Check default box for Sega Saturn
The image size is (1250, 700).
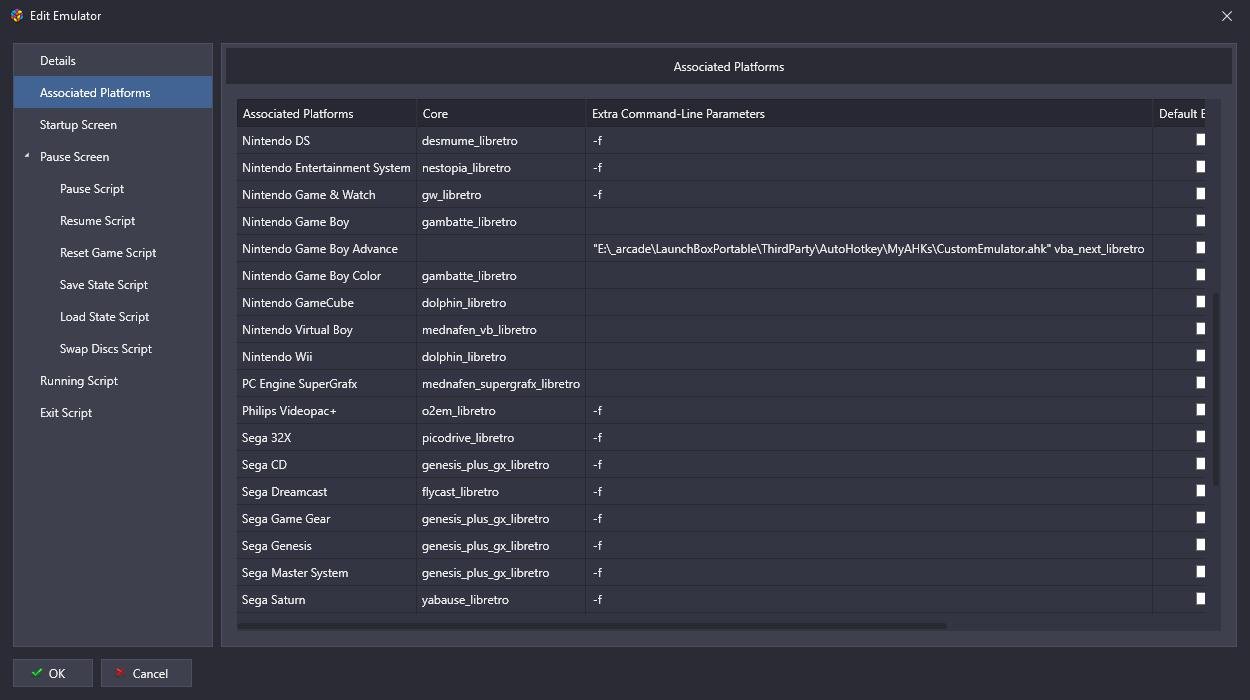(1201, 599)
